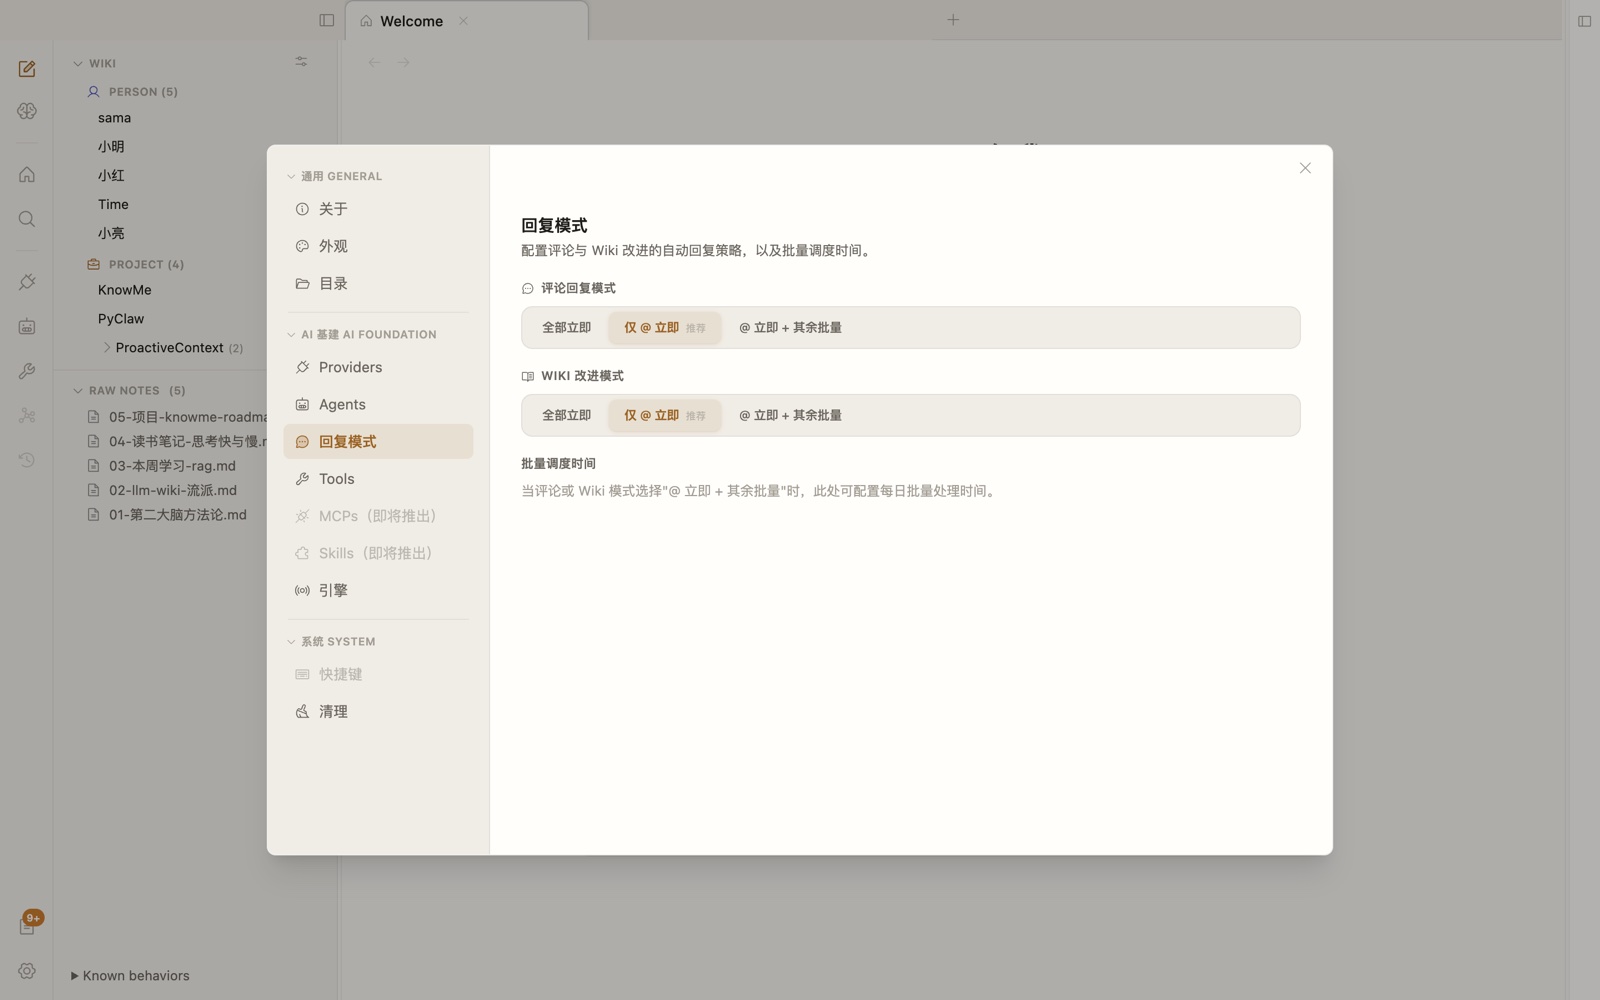
Task: Set WIKI 改进模式 to 仅 @ 立即
Action: click(x=665, y=416)
